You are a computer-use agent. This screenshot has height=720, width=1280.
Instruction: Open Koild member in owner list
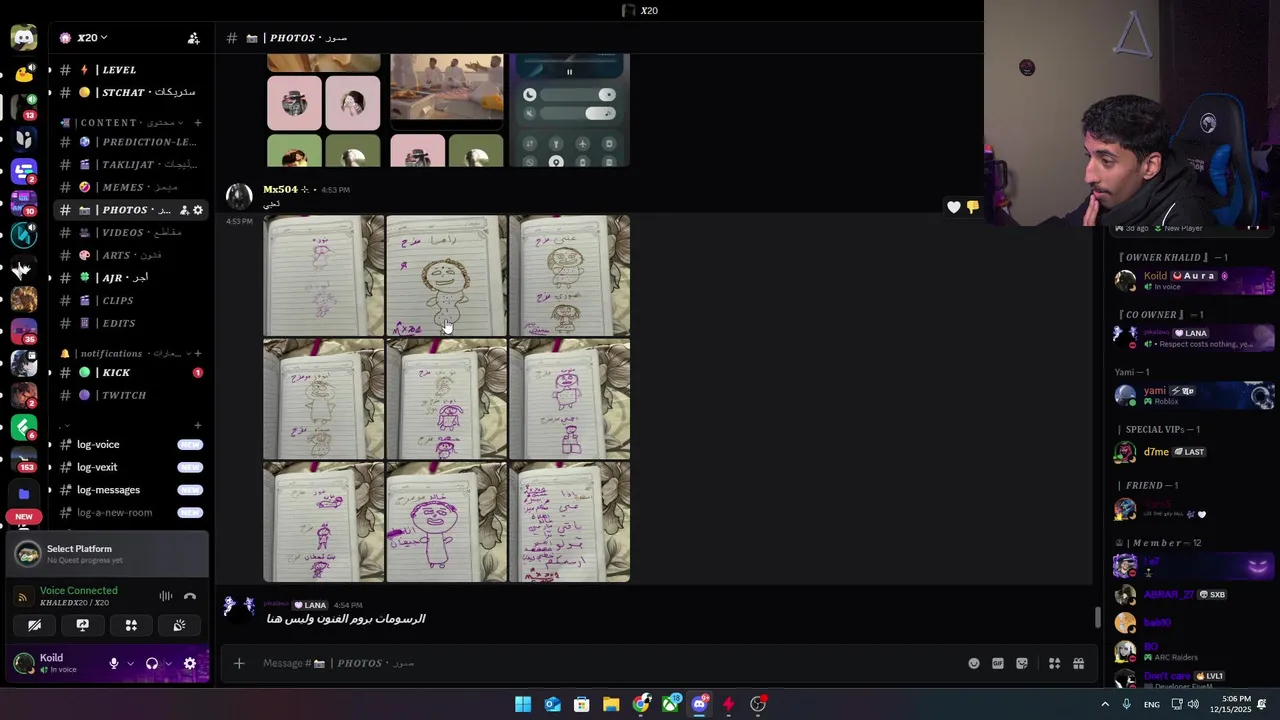1195,281
